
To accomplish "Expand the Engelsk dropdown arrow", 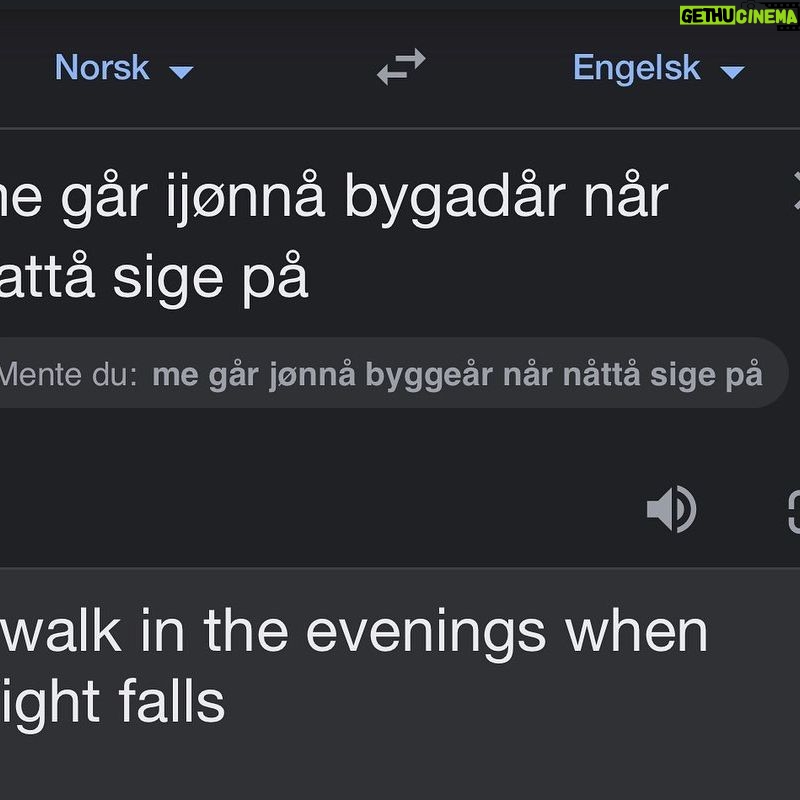I will tap(732, 71).
